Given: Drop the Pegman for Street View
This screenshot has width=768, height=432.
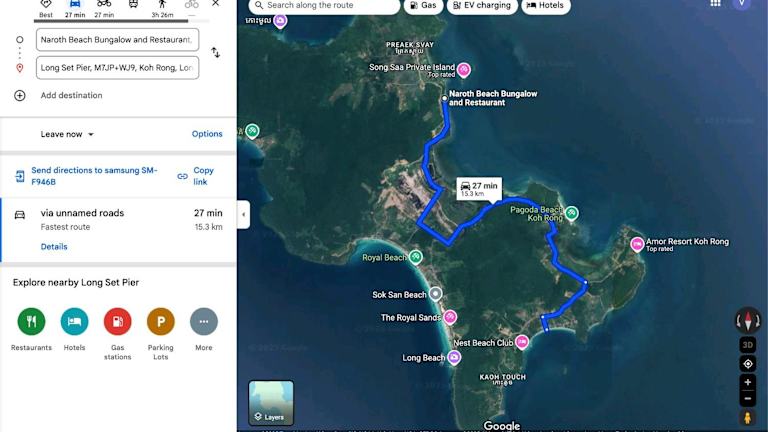Looking at the screenshot, I should pos(747,417).
